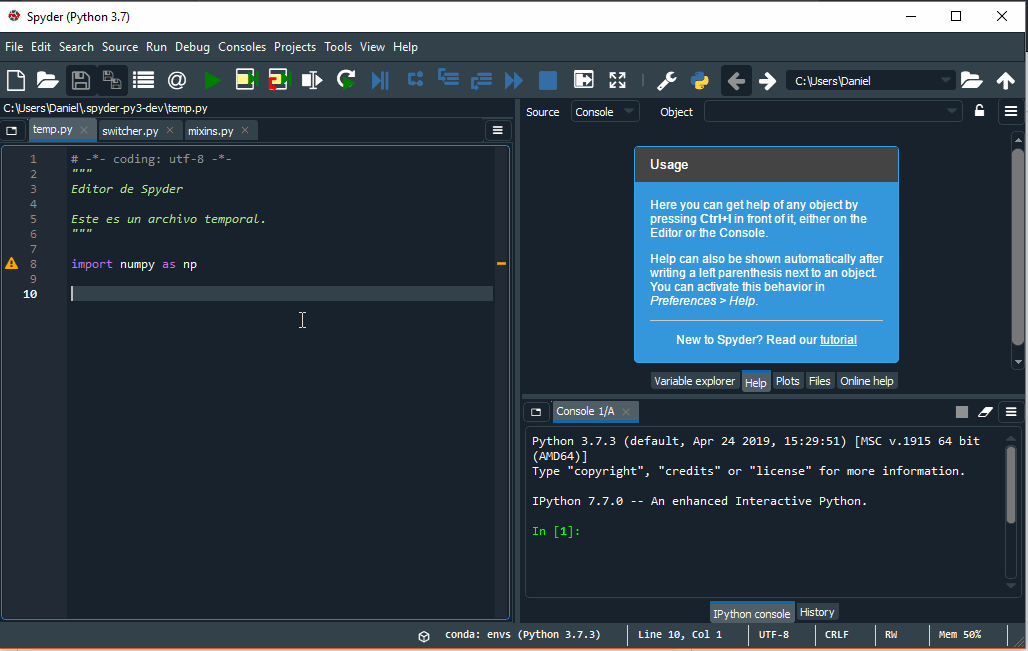Viewport: 1028px width, 651px height.
Task: Go back with left arrow icon
Action: [x=736, y=81]
